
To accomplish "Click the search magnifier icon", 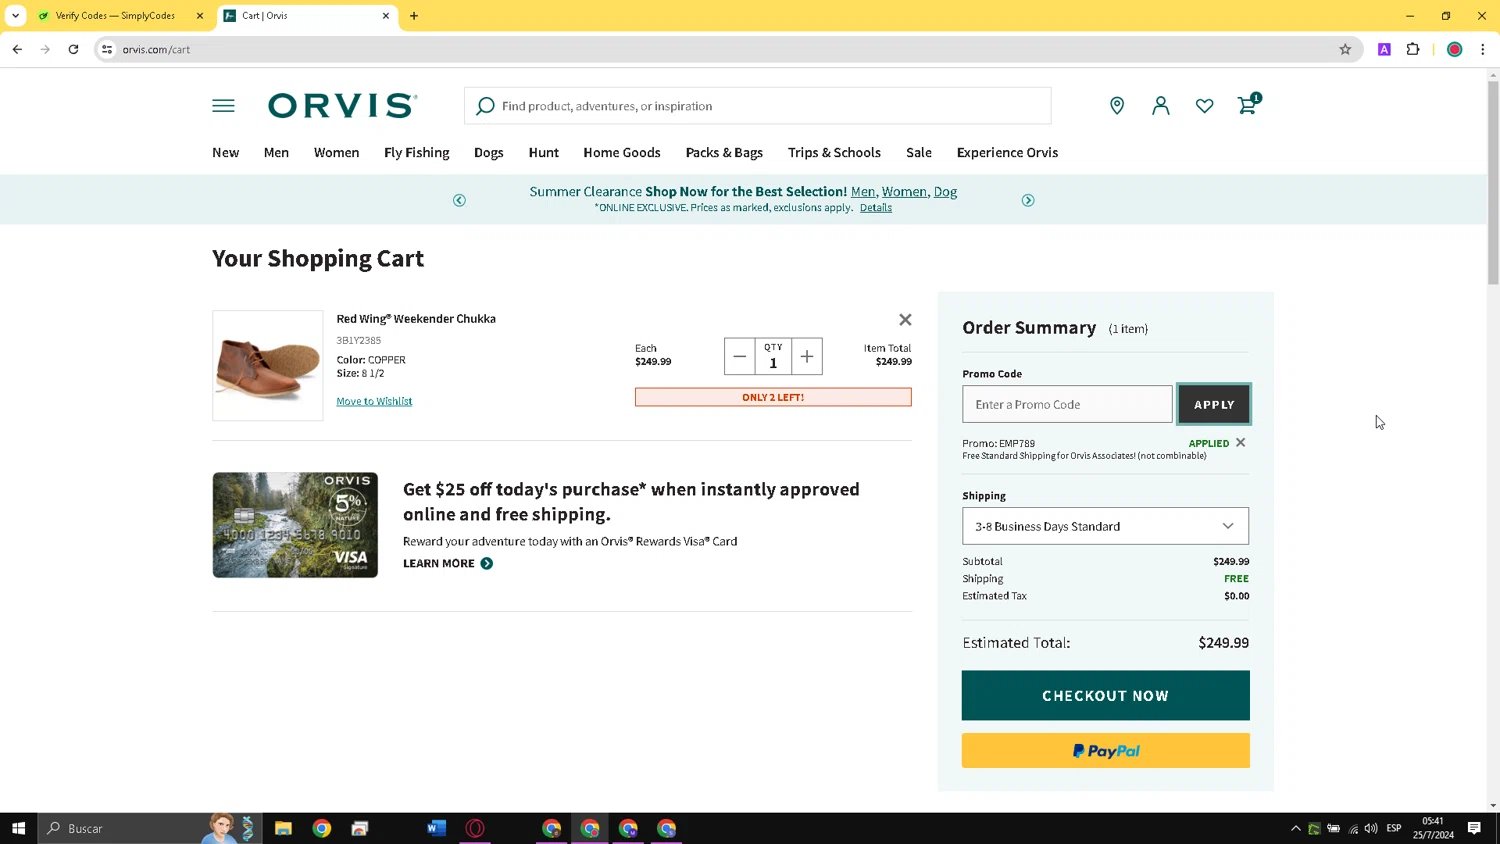I will (485, 106).
